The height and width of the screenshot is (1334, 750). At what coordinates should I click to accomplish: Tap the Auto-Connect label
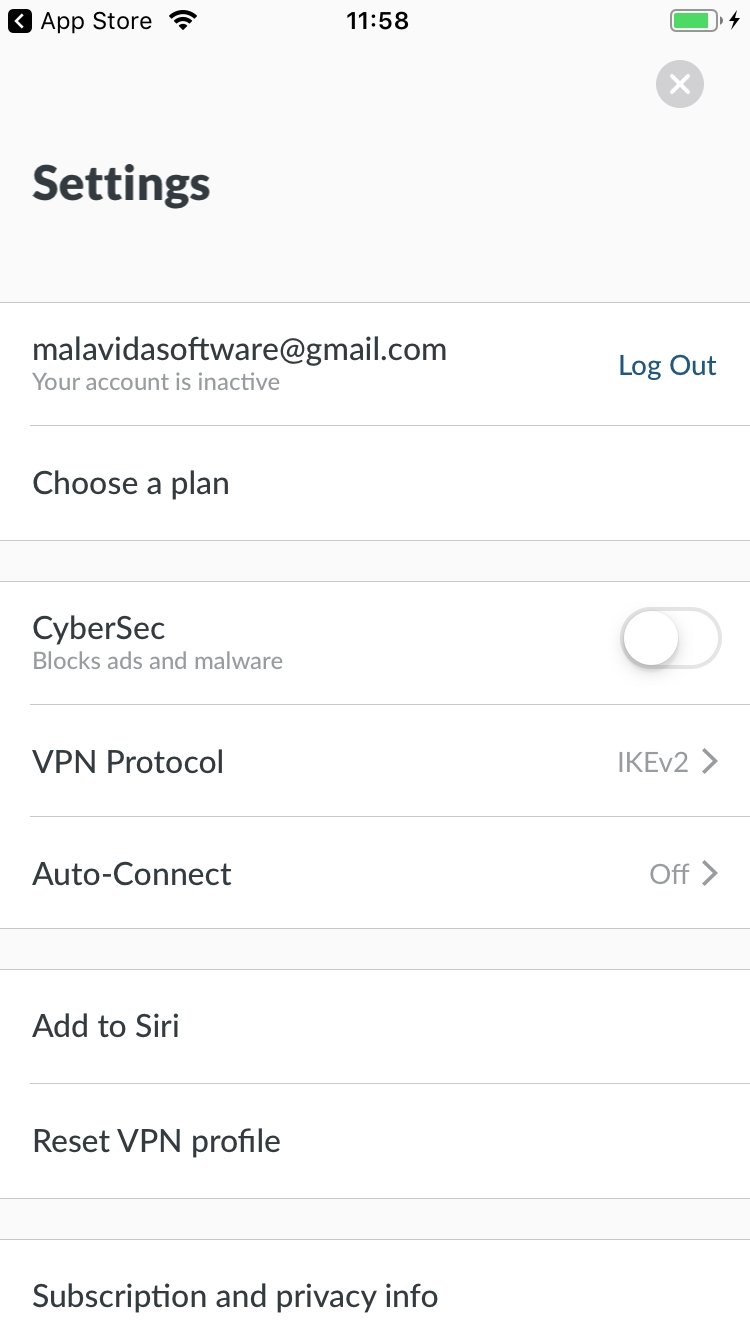132,874
